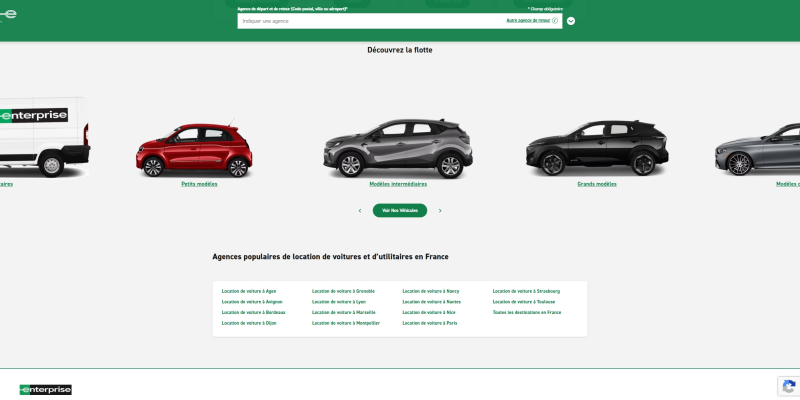Click the reCAPTCHA badge icon
This screenshot has width=800, height=400.
coord(789,386)
